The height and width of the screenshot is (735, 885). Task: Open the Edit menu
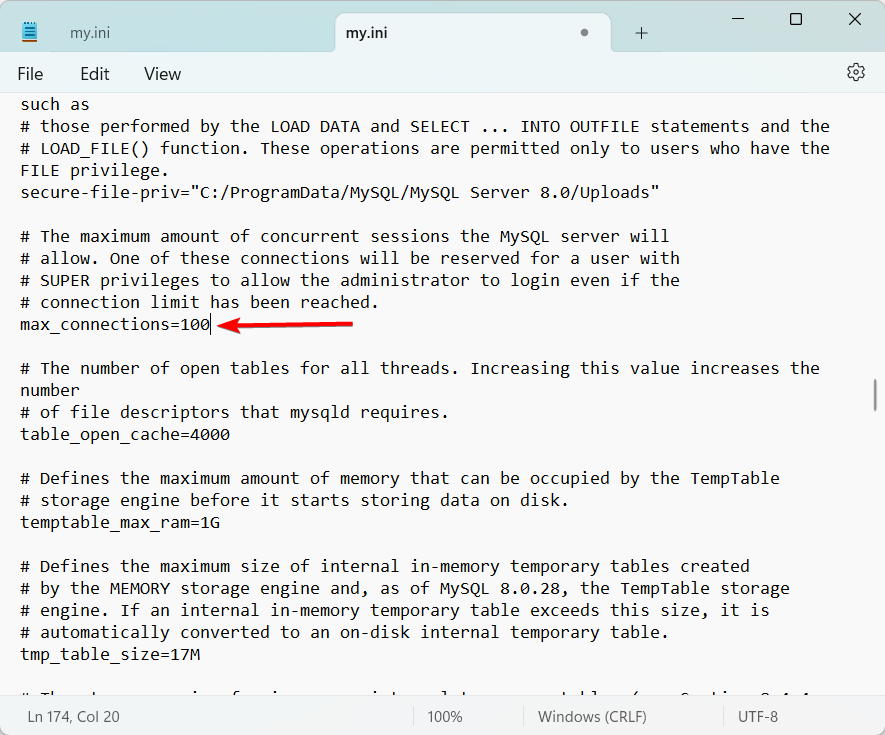pos(94,74)
